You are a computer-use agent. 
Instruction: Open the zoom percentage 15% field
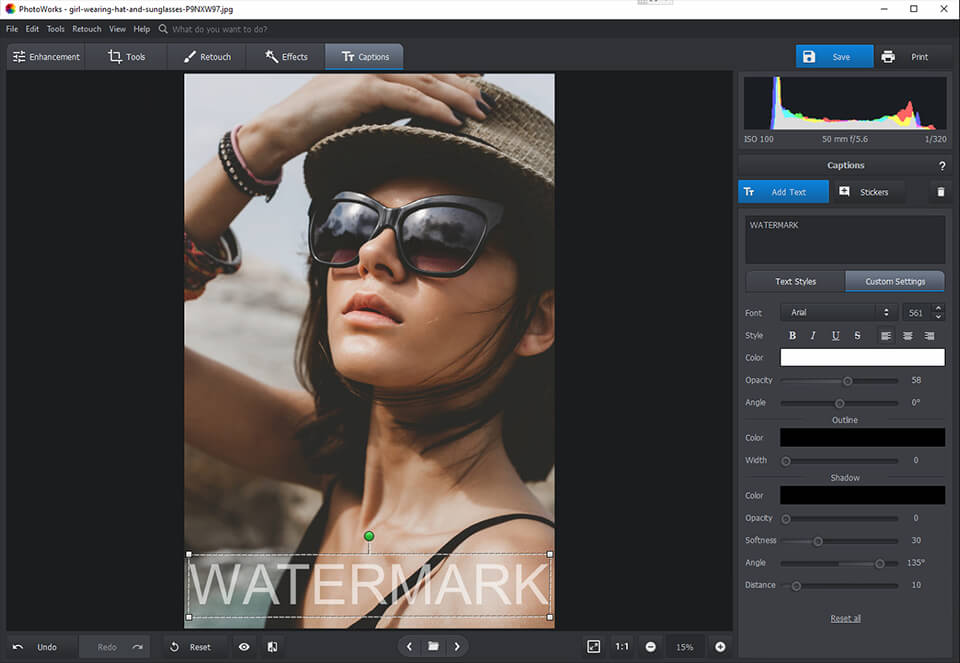pos(685,647)
